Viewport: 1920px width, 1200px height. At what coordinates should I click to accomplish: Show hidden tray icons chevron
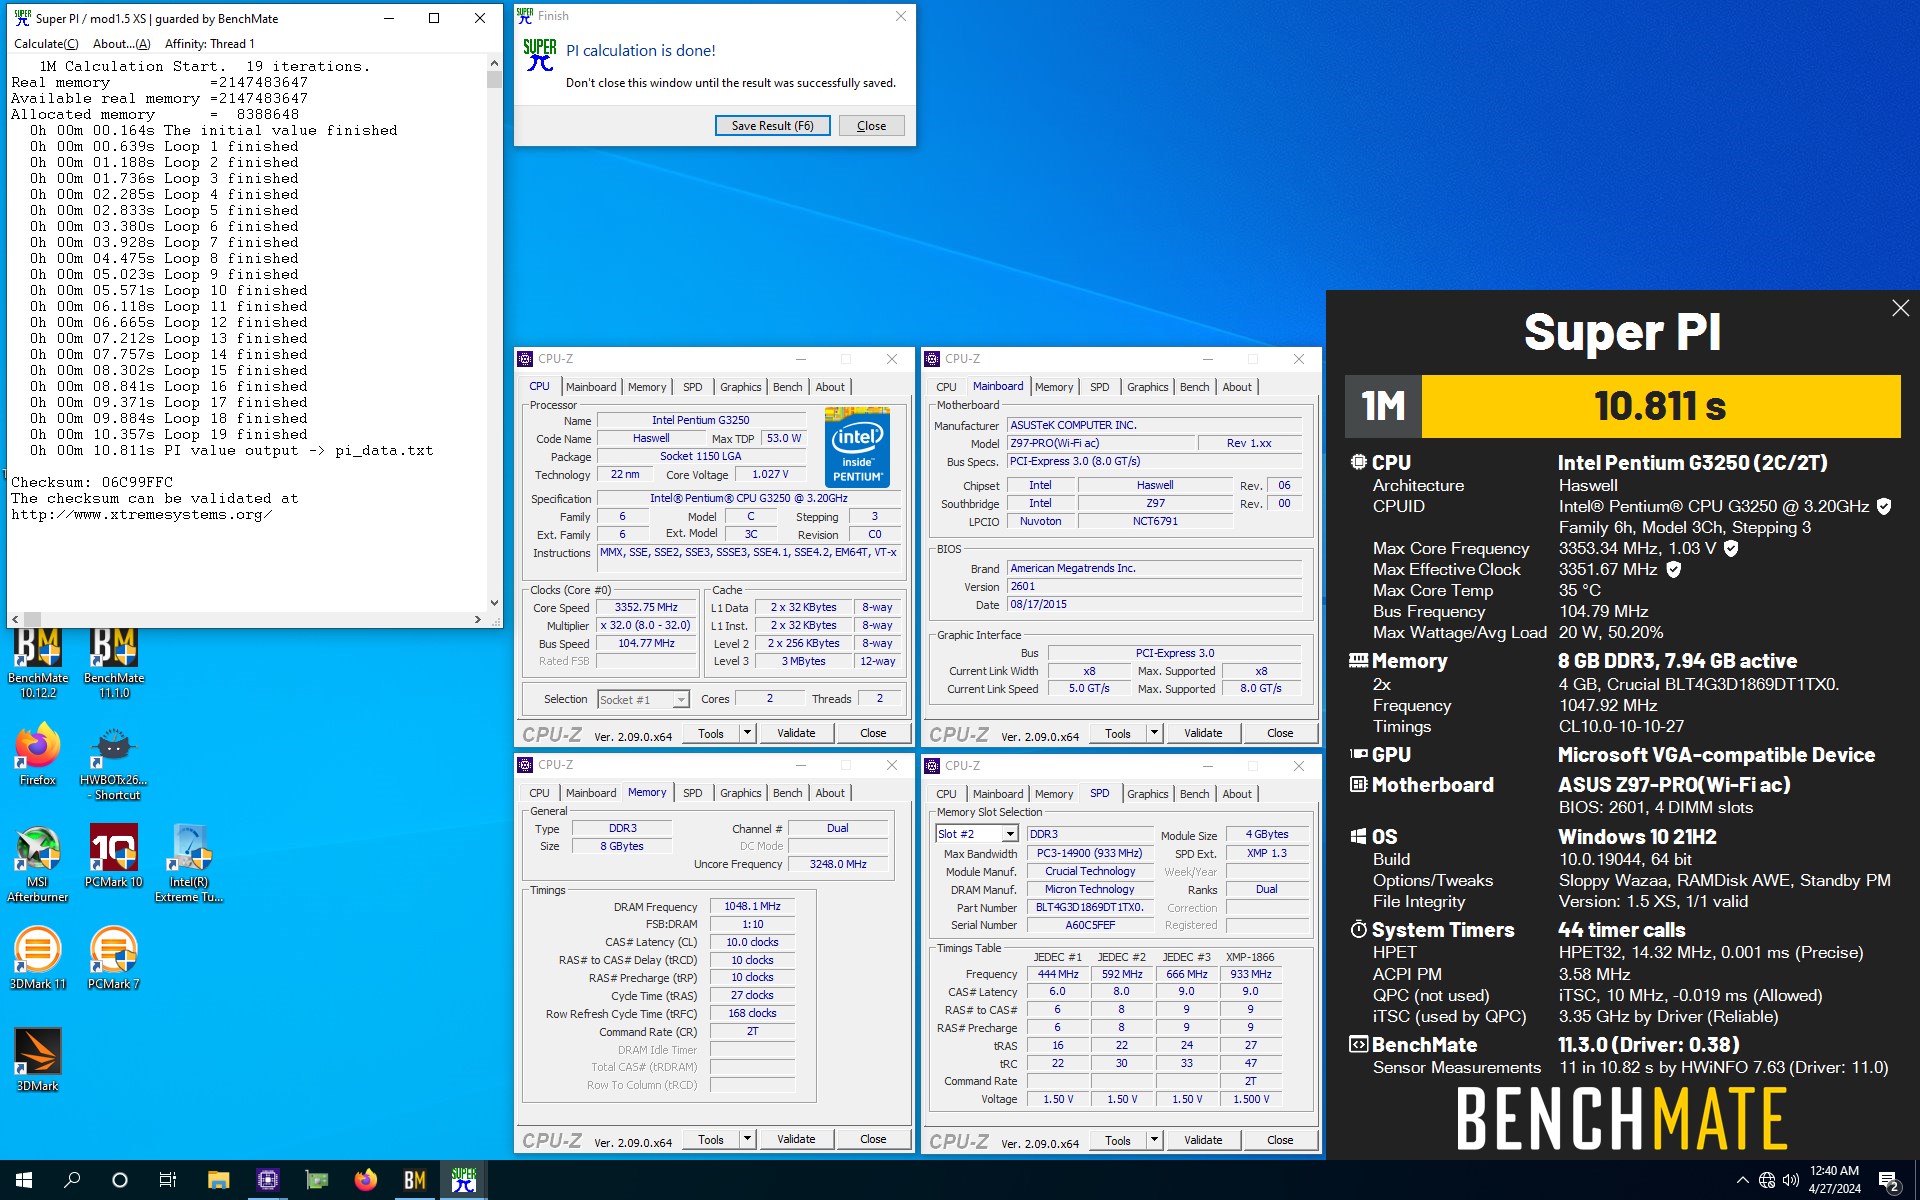click(x=1742, y=1180)
